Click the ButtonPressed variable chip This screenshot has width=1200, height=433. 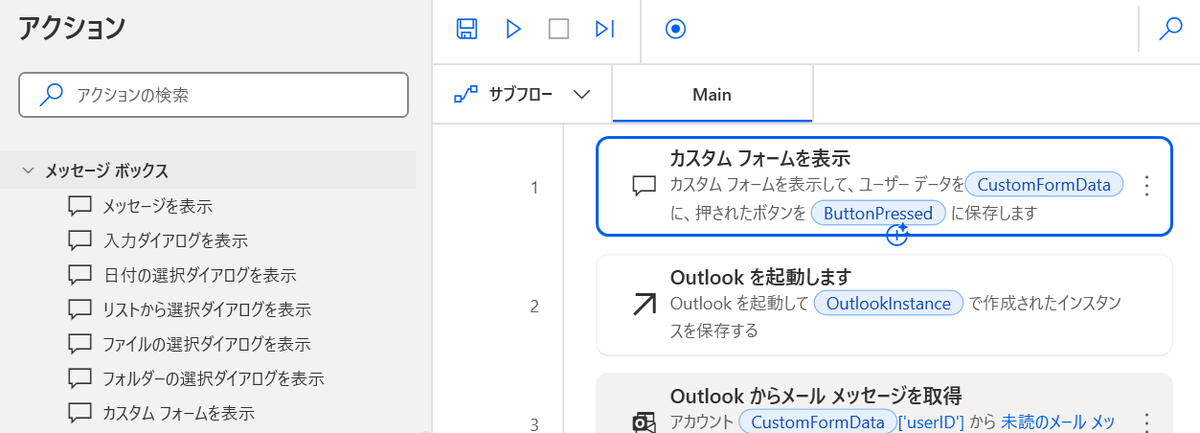pyautogui.click(x=878, y=212)
